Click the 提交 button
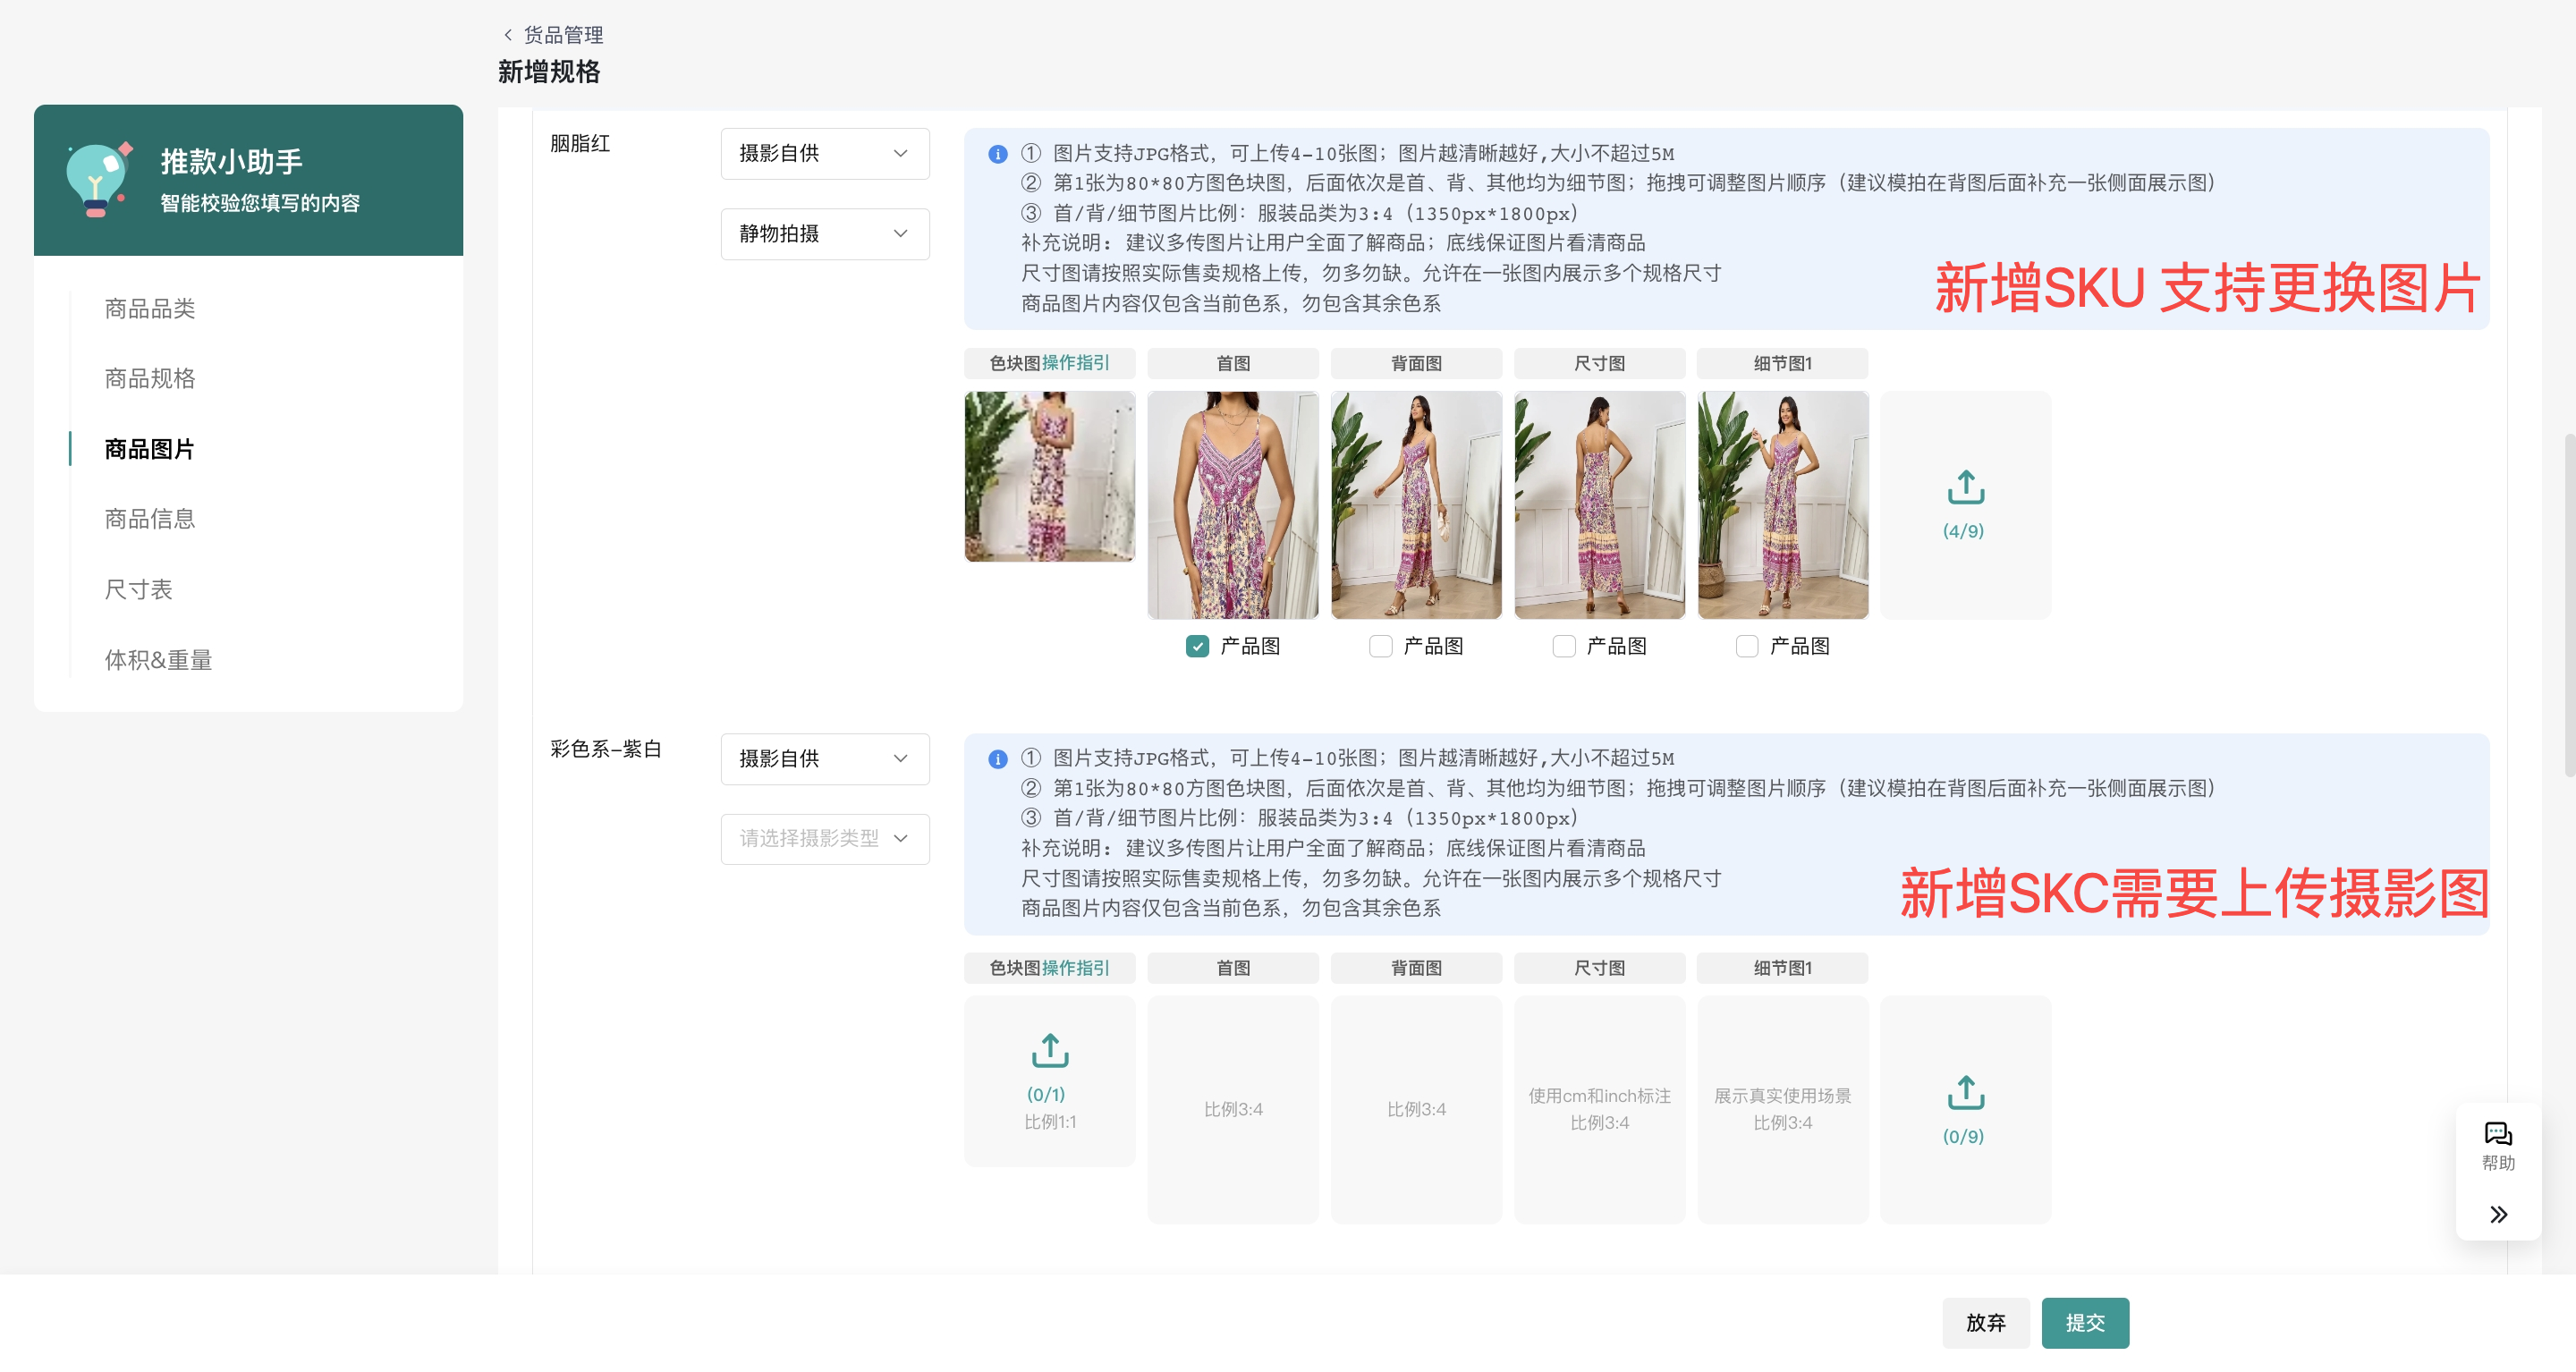 point(2085,1322)
